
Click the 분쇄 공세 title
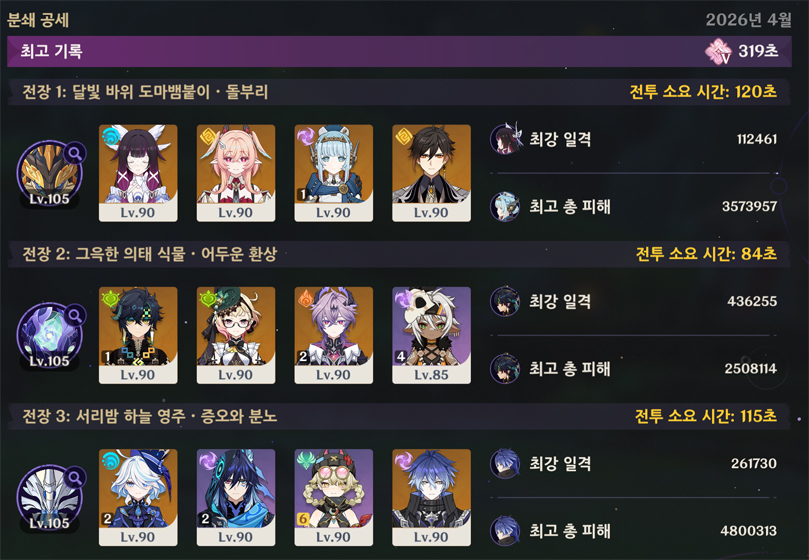pos(38,20)
